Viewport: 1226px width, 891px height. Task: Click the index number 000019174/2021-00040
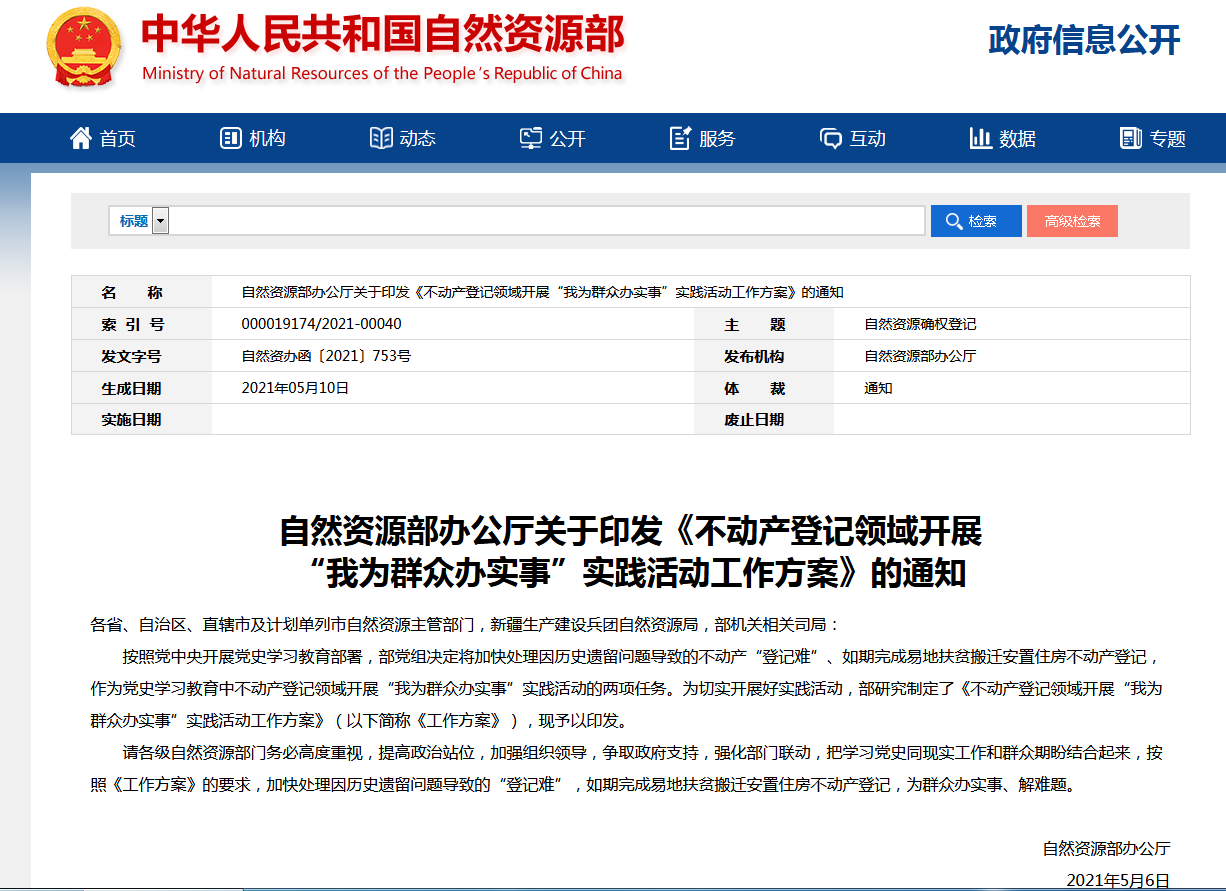click(322, 324)
